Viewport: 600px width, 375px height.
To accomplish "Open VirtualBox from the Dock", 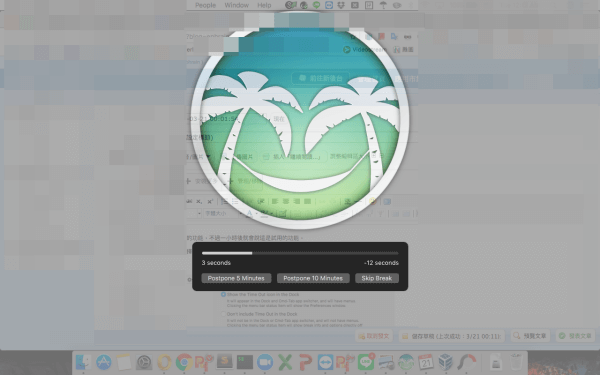I will click(x=446, y=362).
